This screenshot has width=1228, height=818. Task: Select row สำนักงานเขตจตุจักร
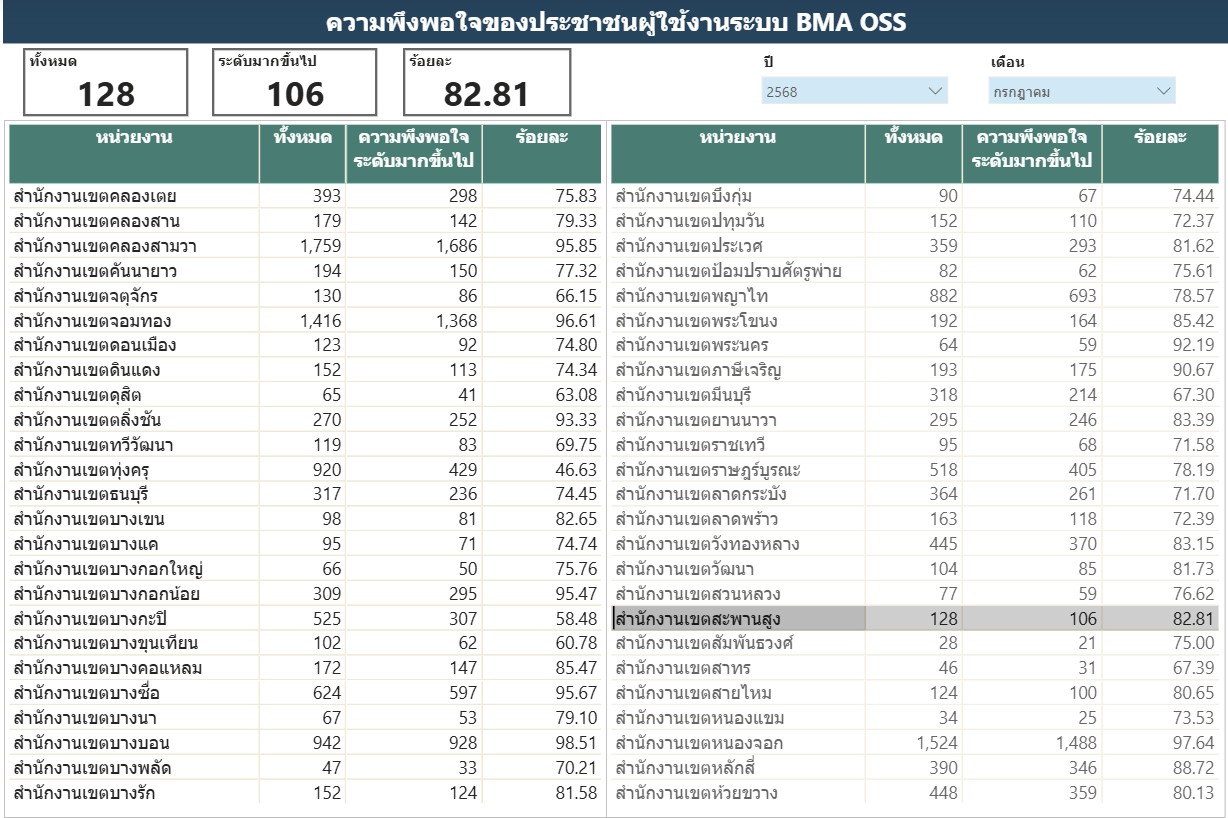(x=305, y=295)
